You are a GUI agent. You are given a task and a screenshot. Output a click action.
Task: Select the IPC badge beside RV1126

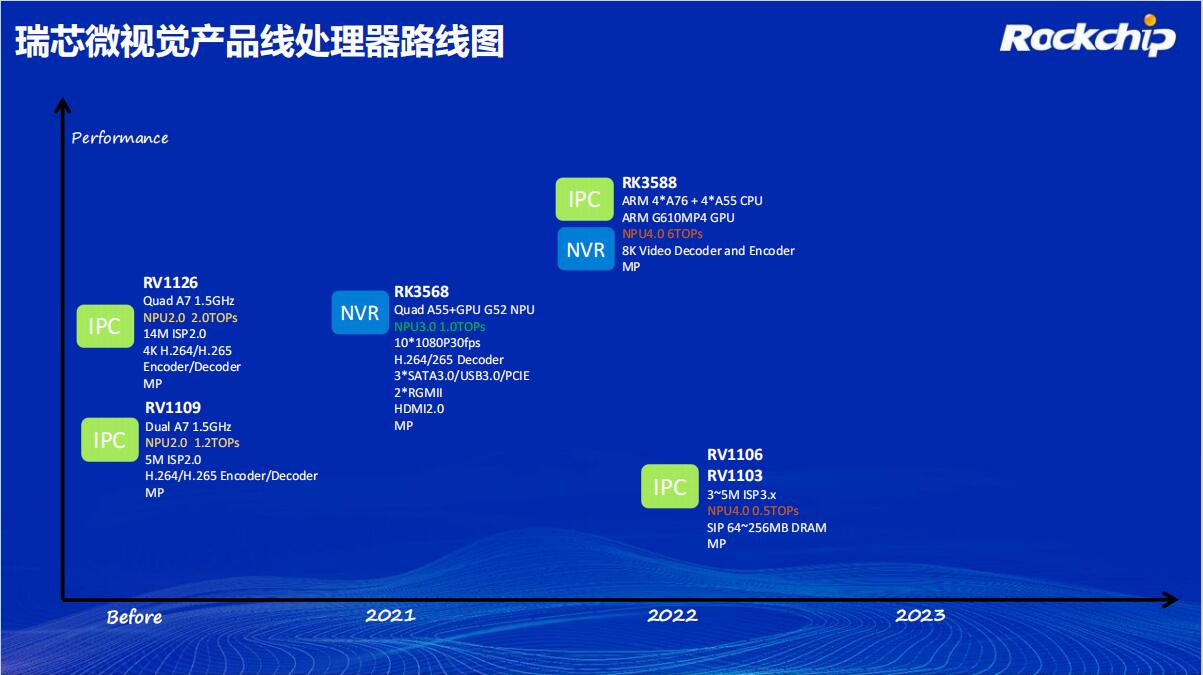click(x=105, y=326)
